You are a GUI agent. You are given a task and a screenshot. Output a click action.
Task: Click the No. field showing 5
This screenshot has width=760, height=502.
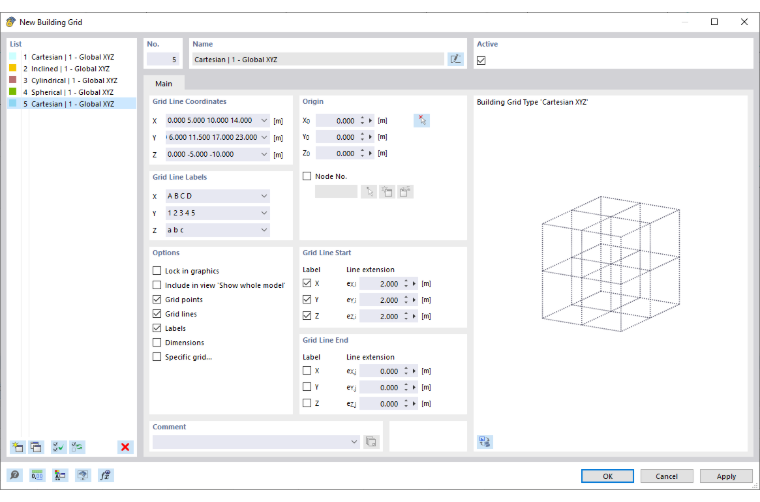(163, 59)
